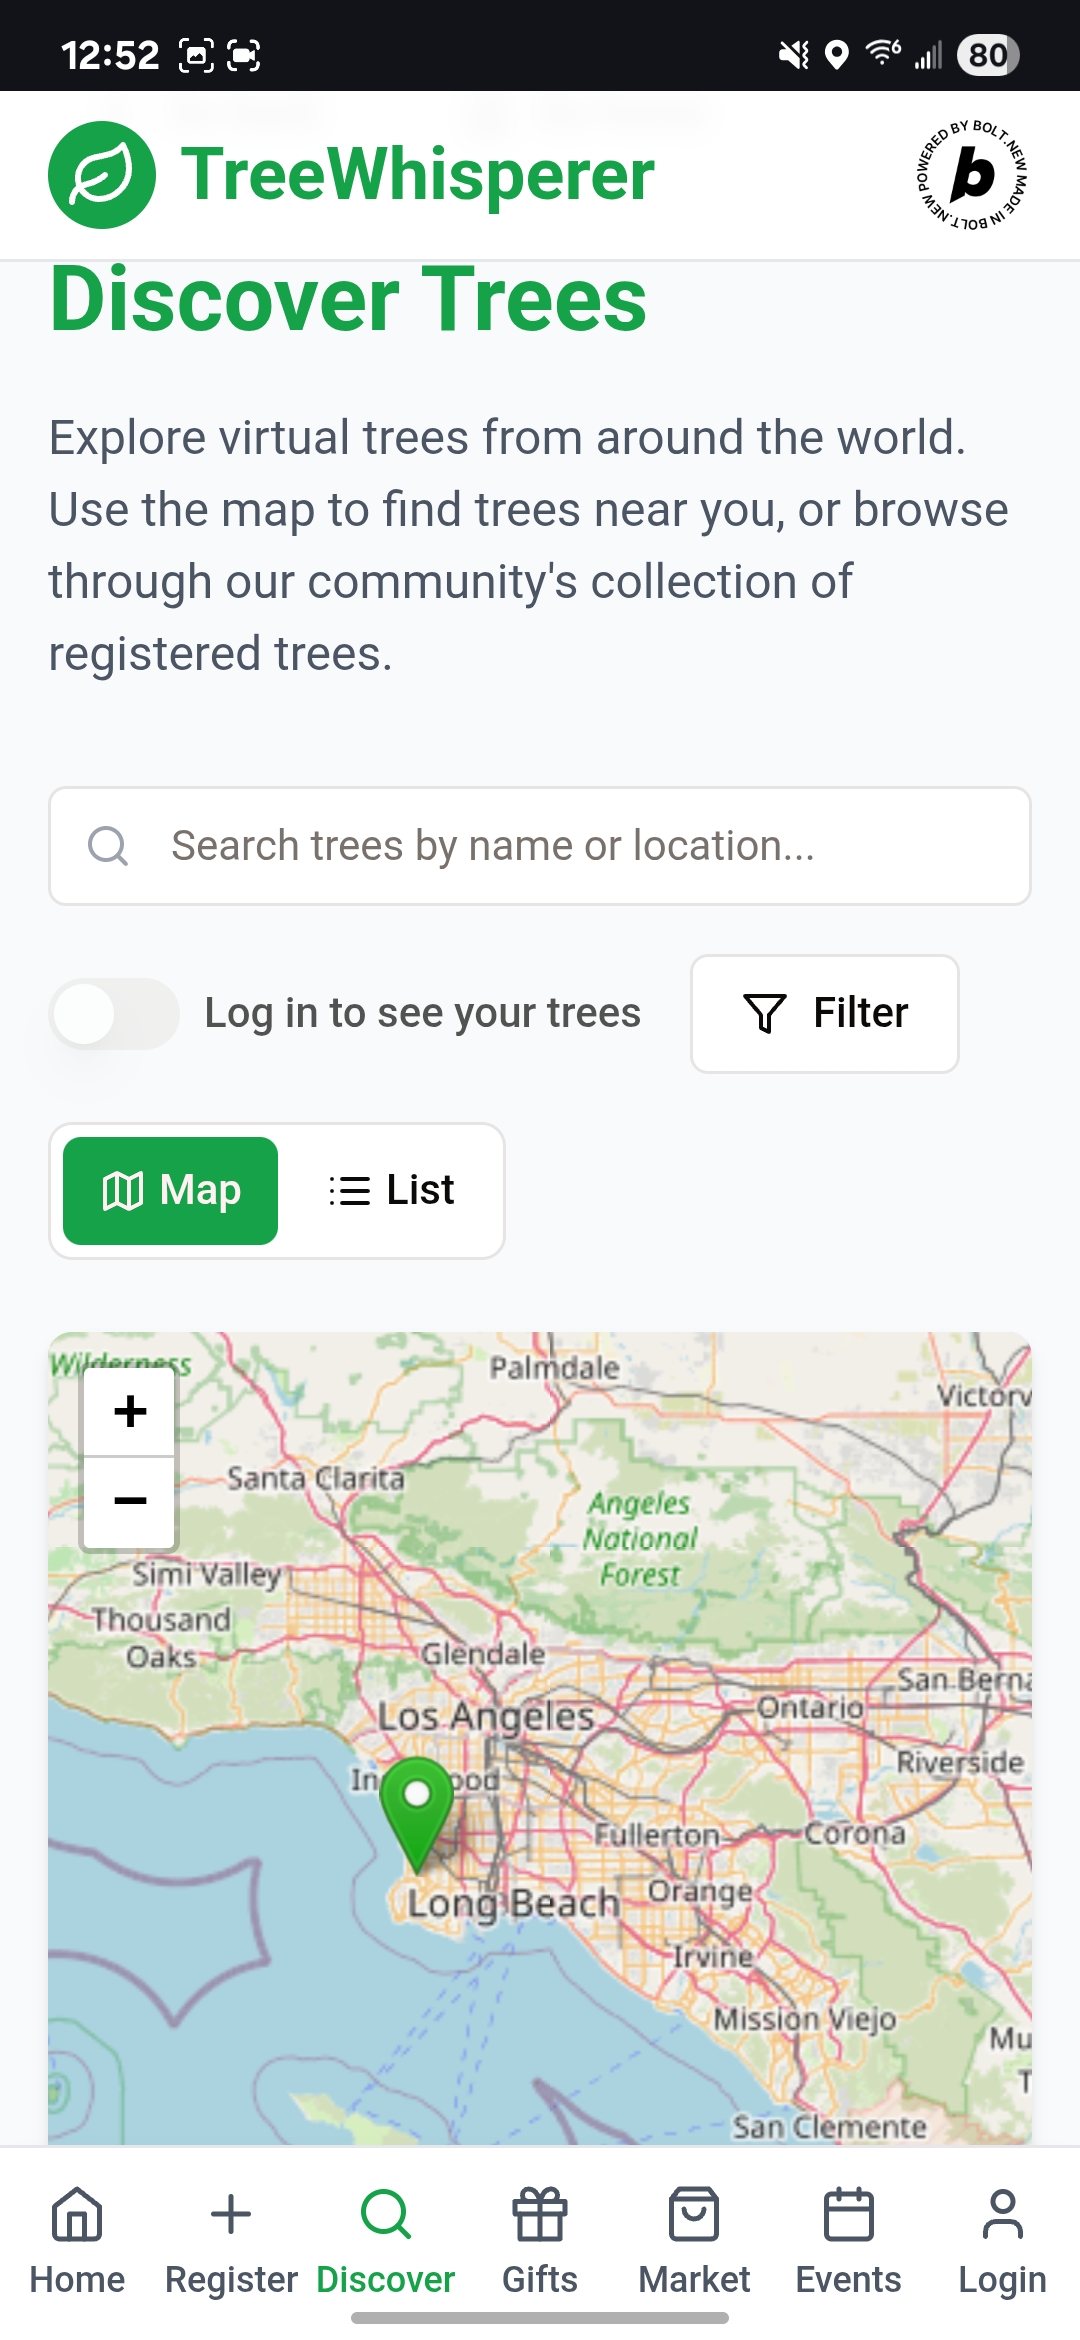This screenshot has width=1080, height=2340.
Task: Zoom out of the map with the minus button
Action: click(130, 1501)
